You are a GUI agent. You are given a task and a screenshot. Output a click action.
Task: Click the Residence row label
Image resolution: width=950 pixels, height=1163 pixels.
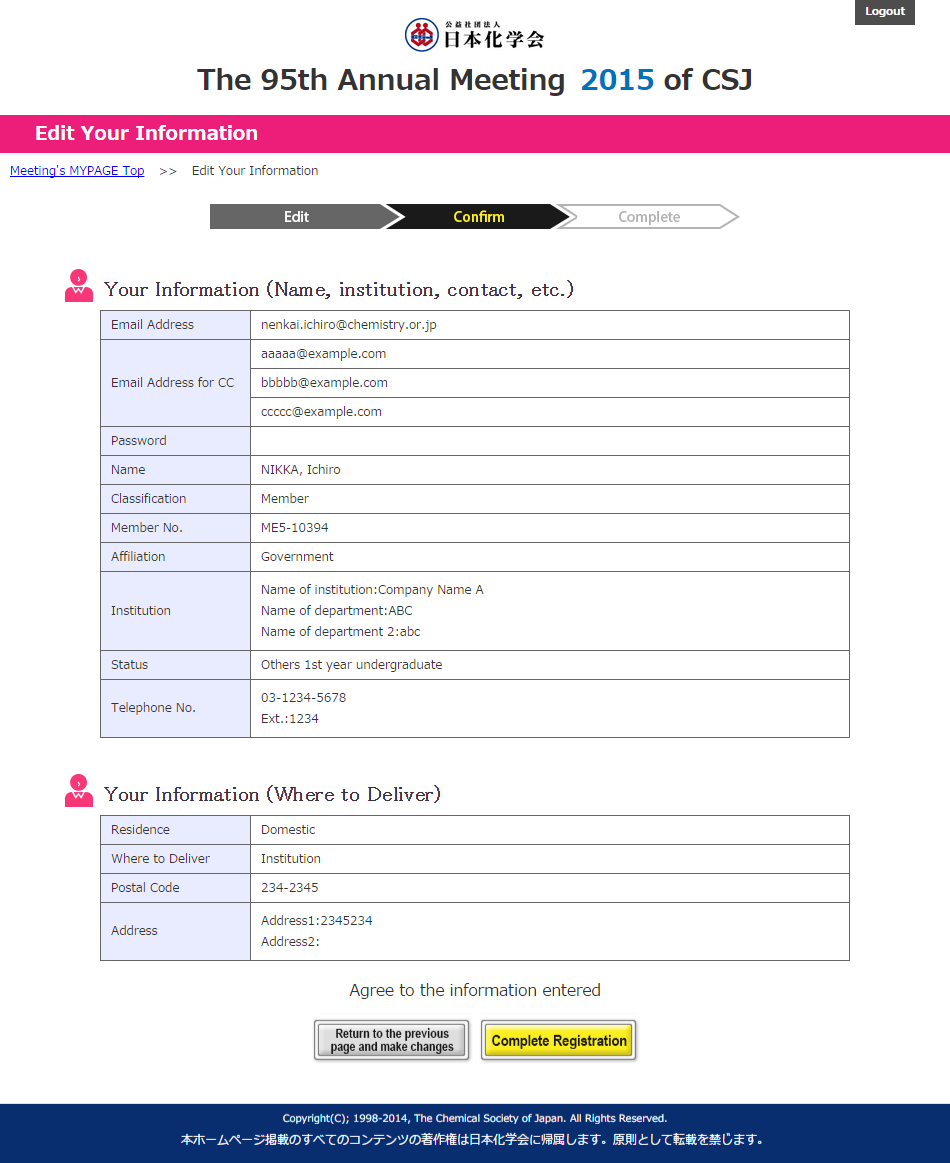140,829
